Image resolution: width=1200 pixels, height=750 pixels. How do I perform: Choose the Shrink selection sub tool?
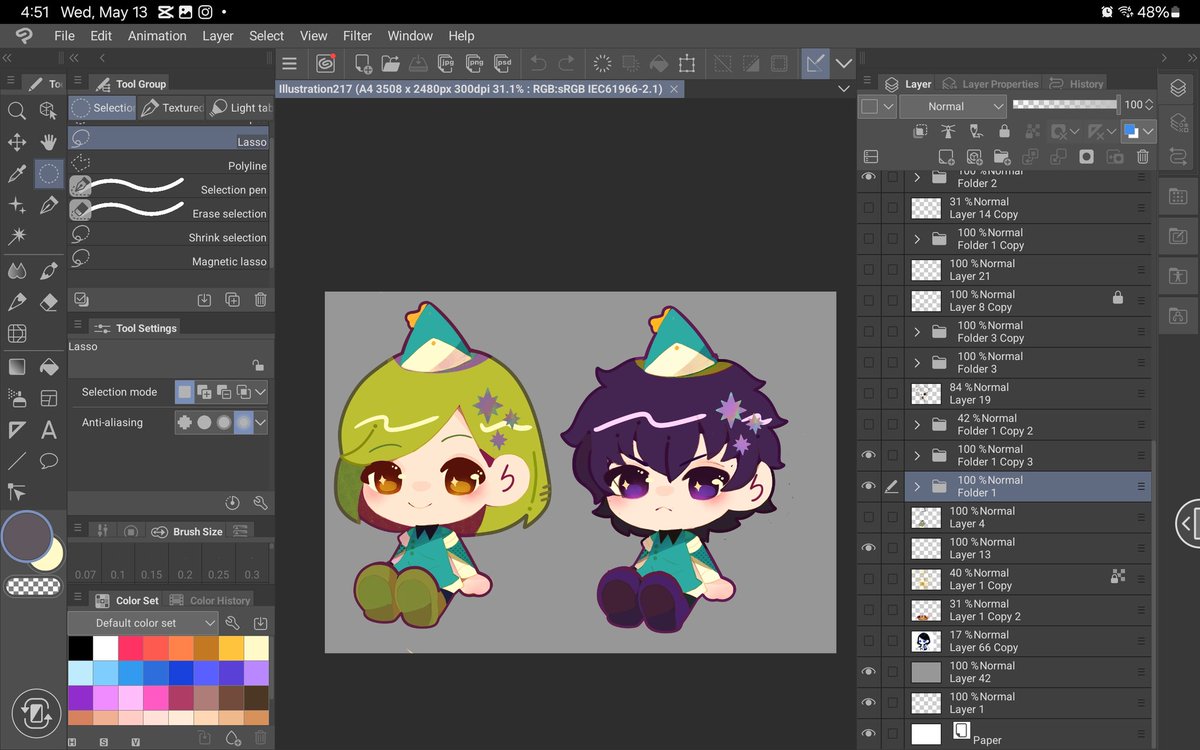tap(169, 237)
